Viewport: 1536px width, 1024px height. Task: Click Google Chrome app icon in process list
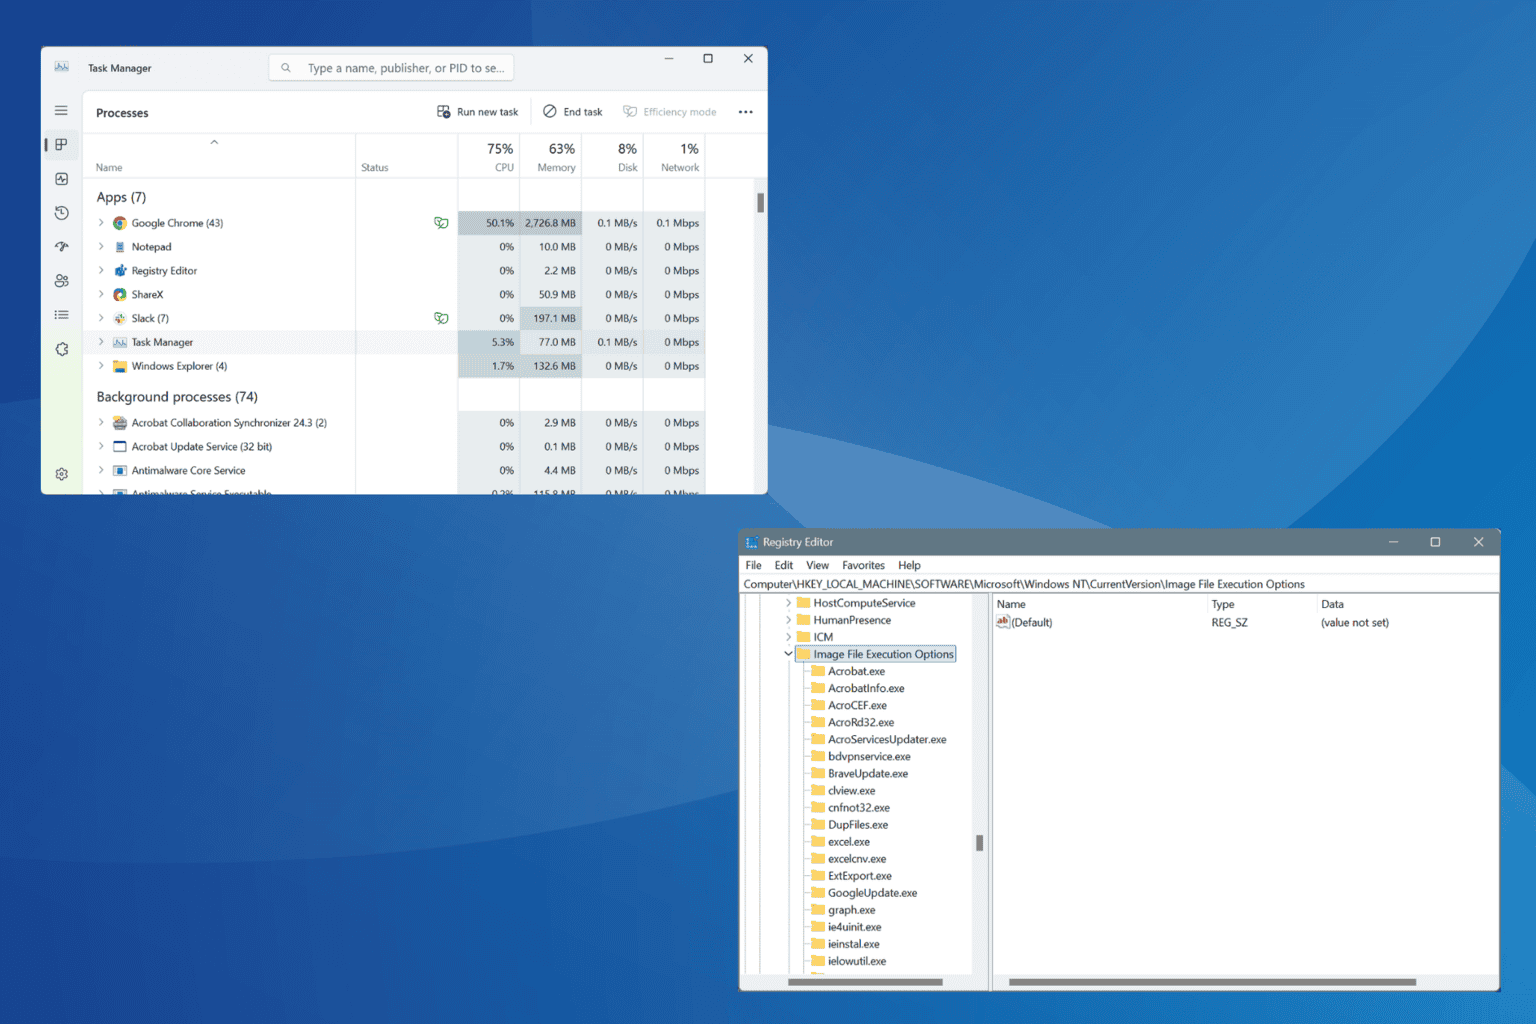(120, 223)
